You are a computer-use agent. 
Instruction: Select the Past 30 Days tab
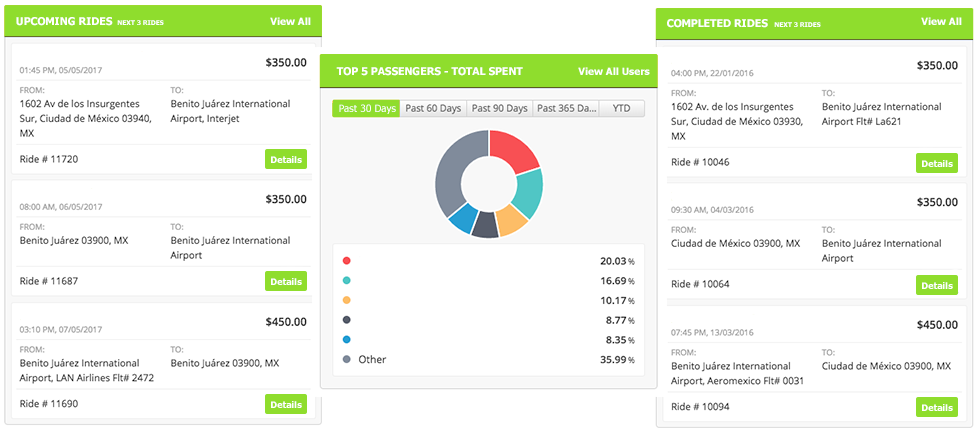(x=366, y=108)
